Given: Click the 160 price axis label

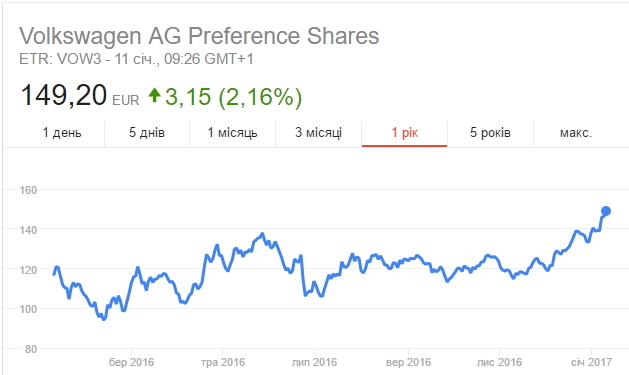Looking at the screenshot, I should pos(28,190).
